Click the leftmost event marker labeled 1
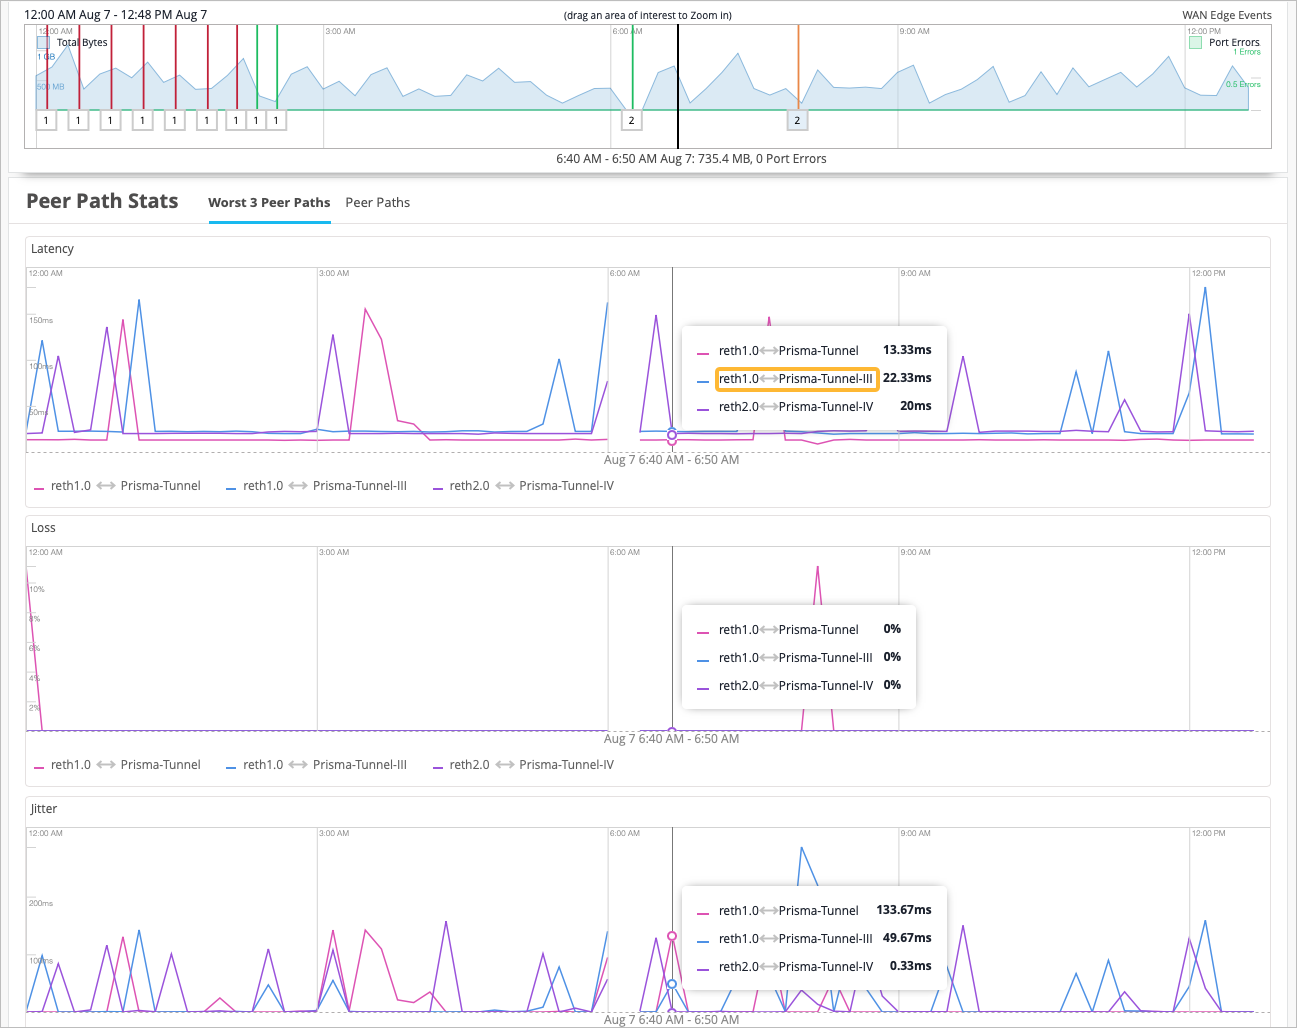The image size is (1297, 1028). pyautogui.click(x=46, y=120)
